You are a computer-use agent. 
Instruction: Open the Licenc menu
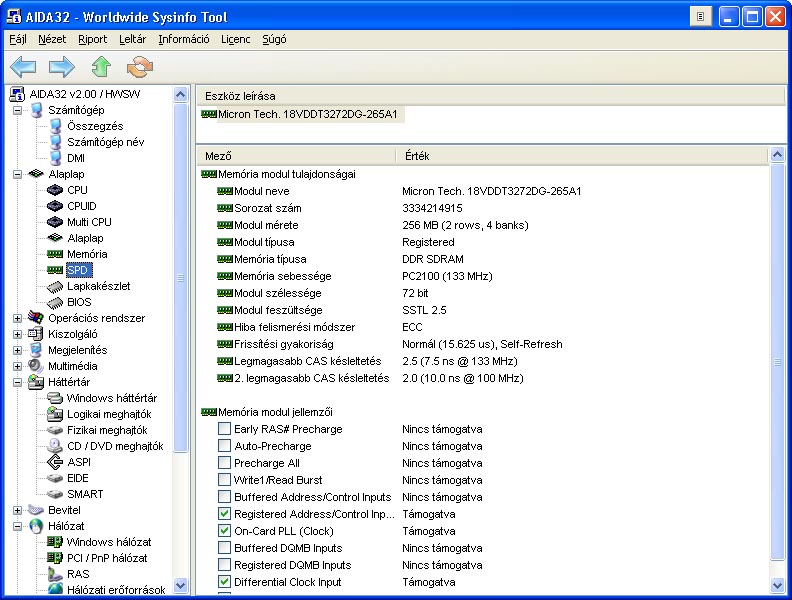coord(235,39)
